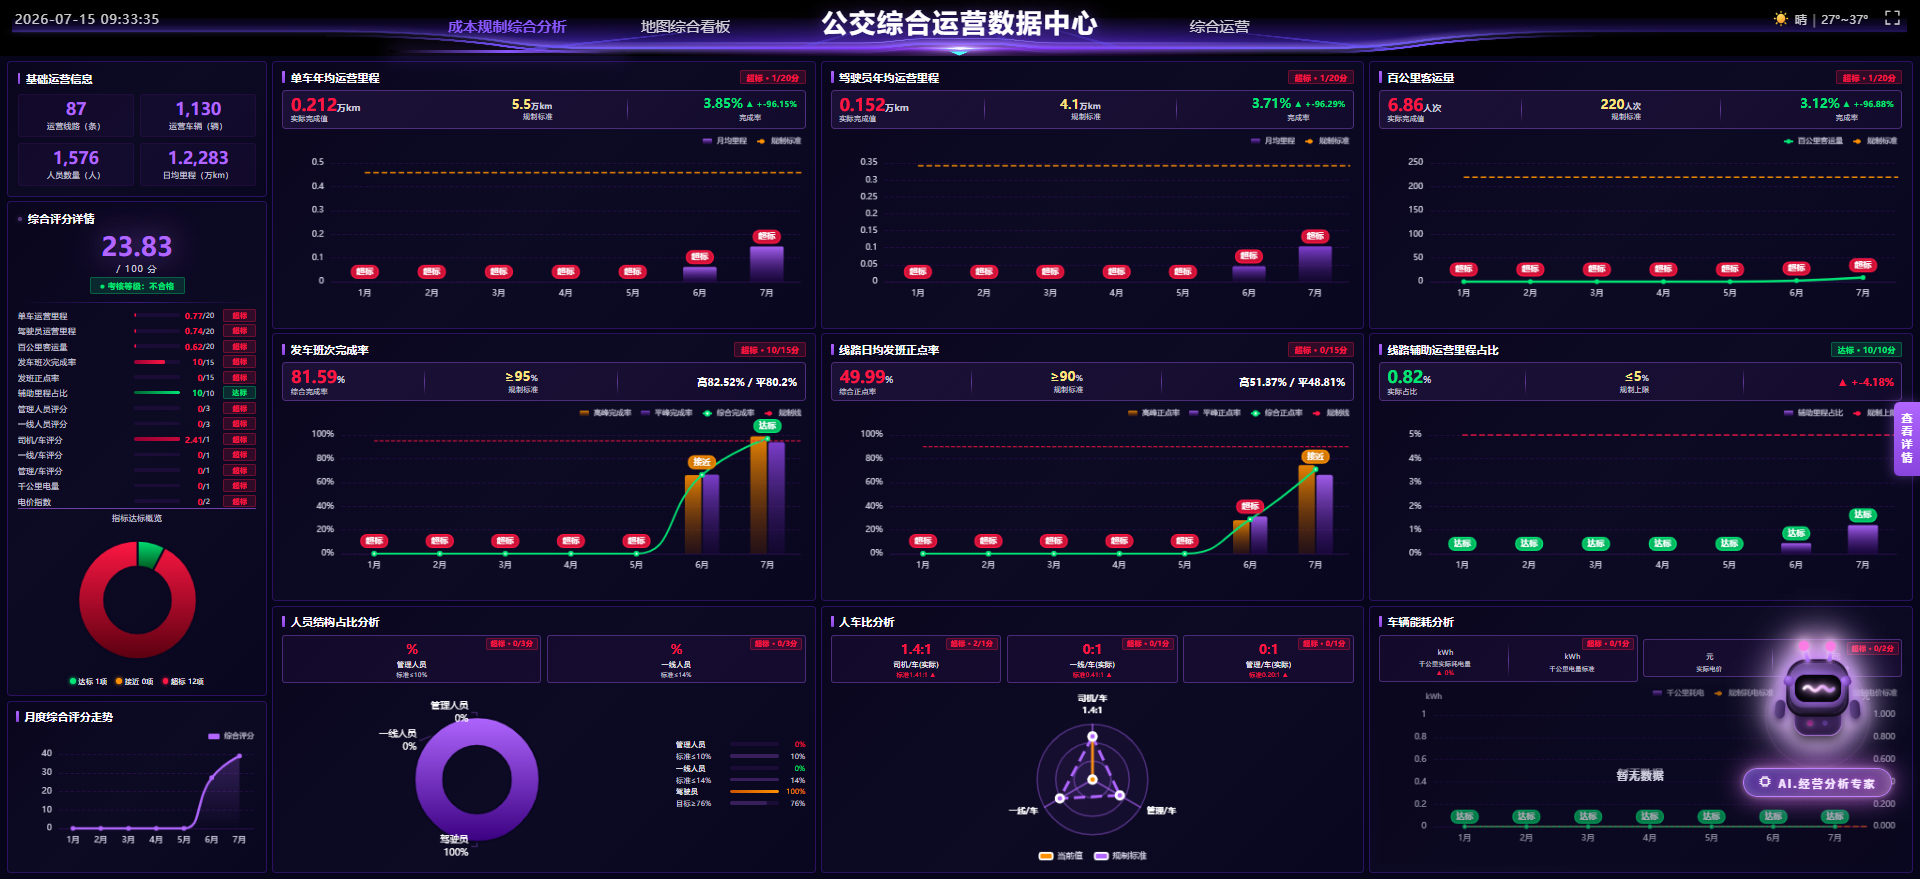Toggle 高峰完成率 legend item
Screen dimensions: 1920x879
[605, 413]
